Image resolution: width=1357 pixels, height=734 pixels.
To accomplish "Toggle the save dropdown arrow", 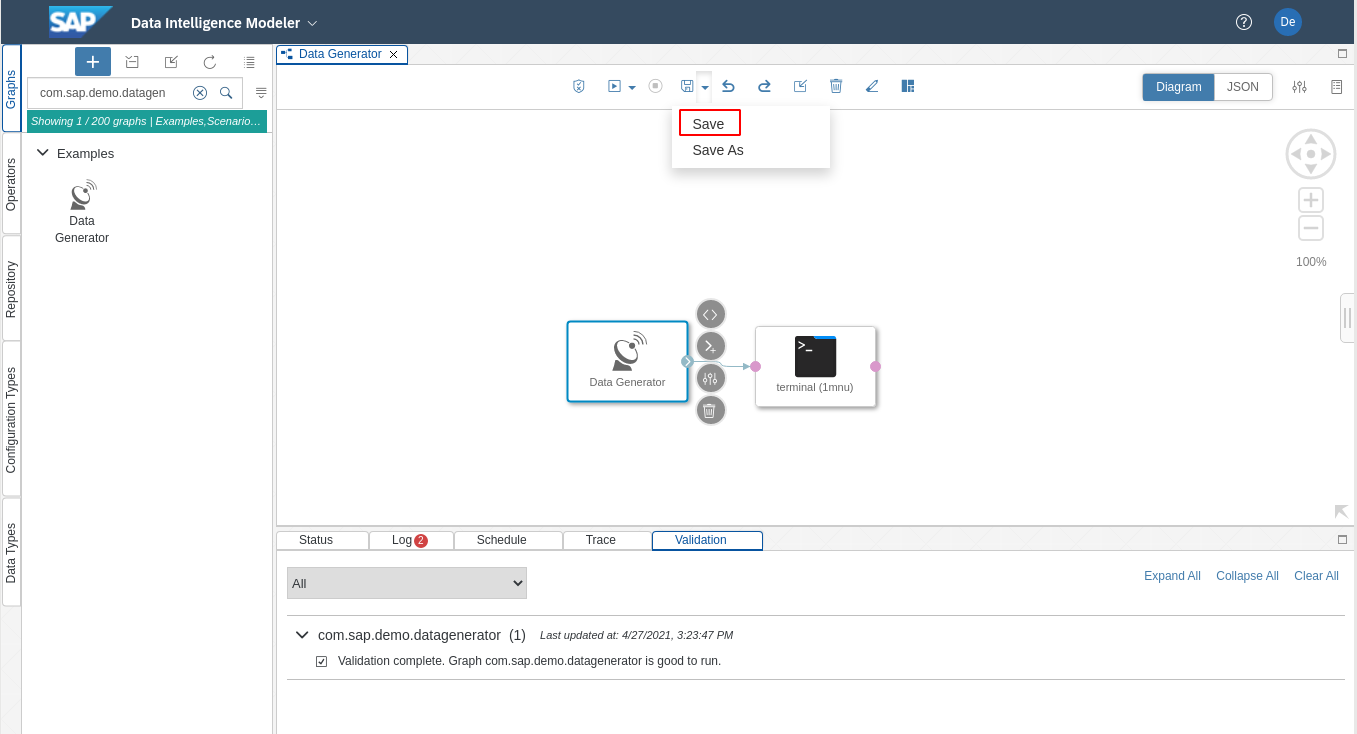I will point(705,88).
